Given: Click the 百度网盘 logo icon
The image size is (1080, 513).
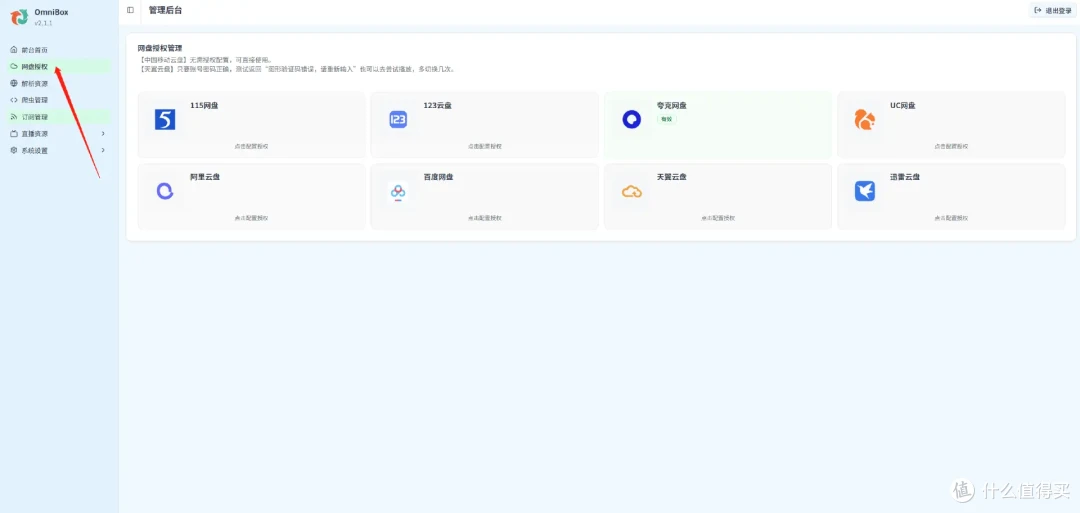Looking at the screenshot, I should click(x=398, y=191).
